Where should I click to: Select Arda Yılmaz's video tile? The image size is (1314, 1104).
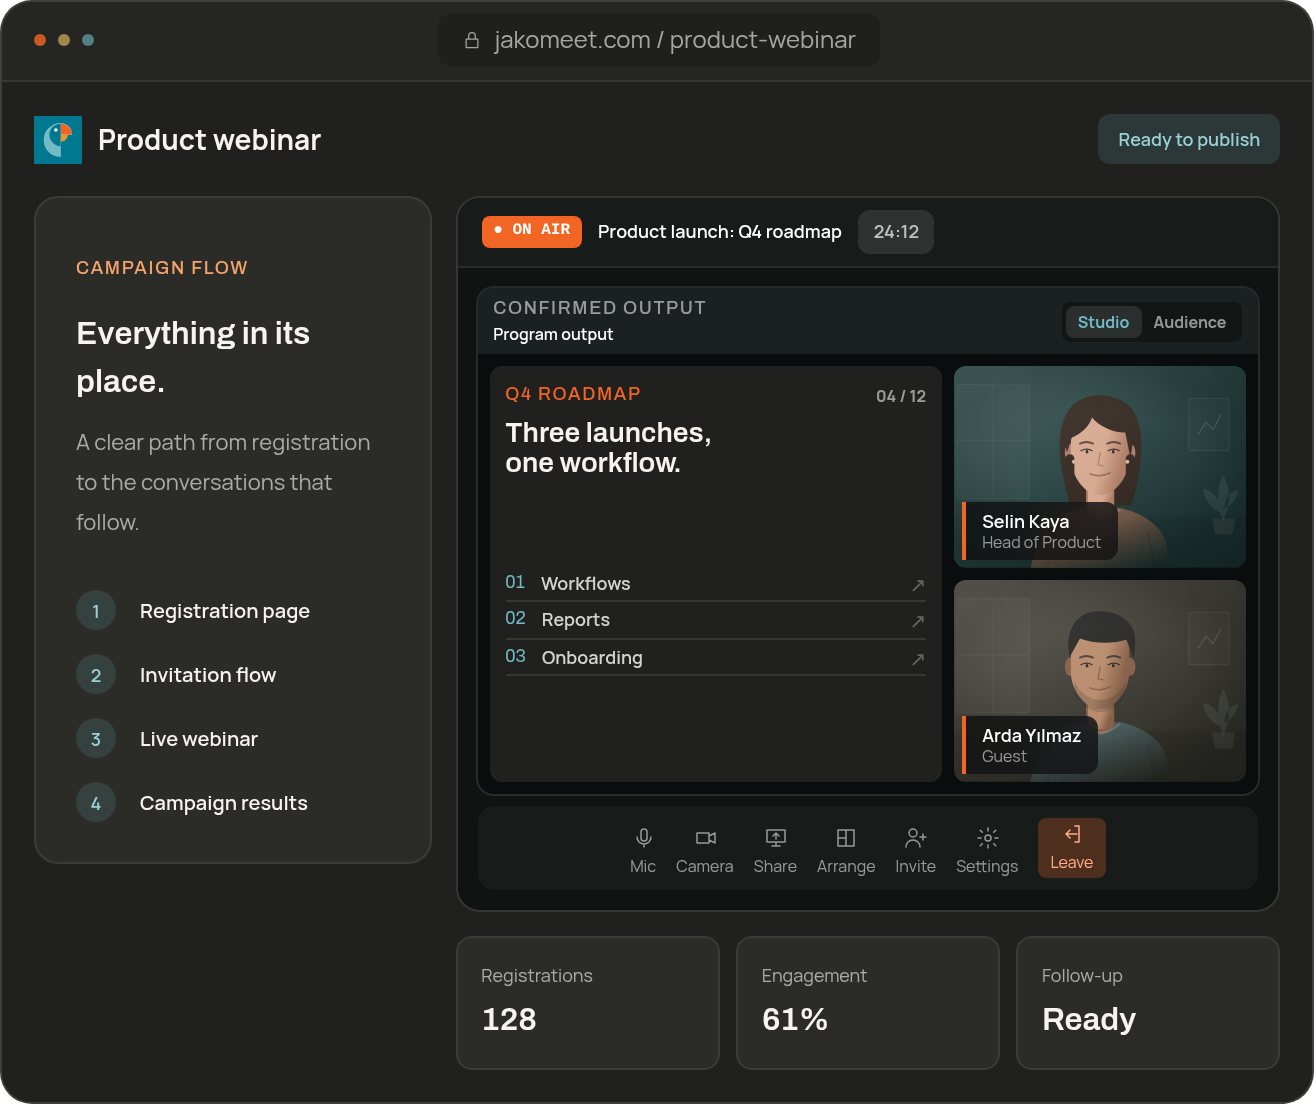pos(1100,681)
